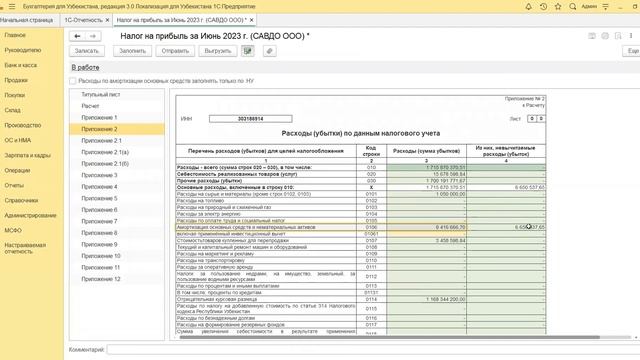Click the Записать button

87,51
